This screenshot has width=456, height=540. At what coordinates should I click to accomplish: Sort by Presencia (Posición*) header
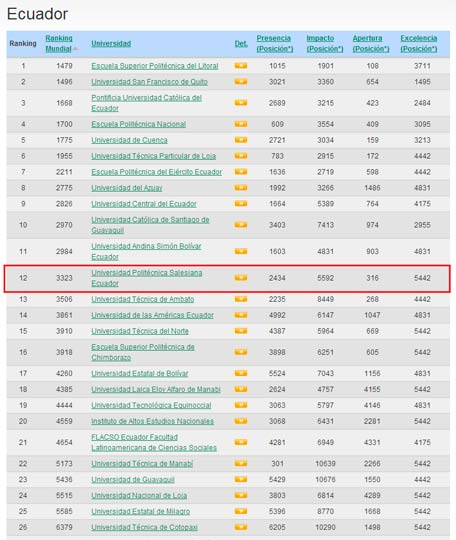point(275,43)
